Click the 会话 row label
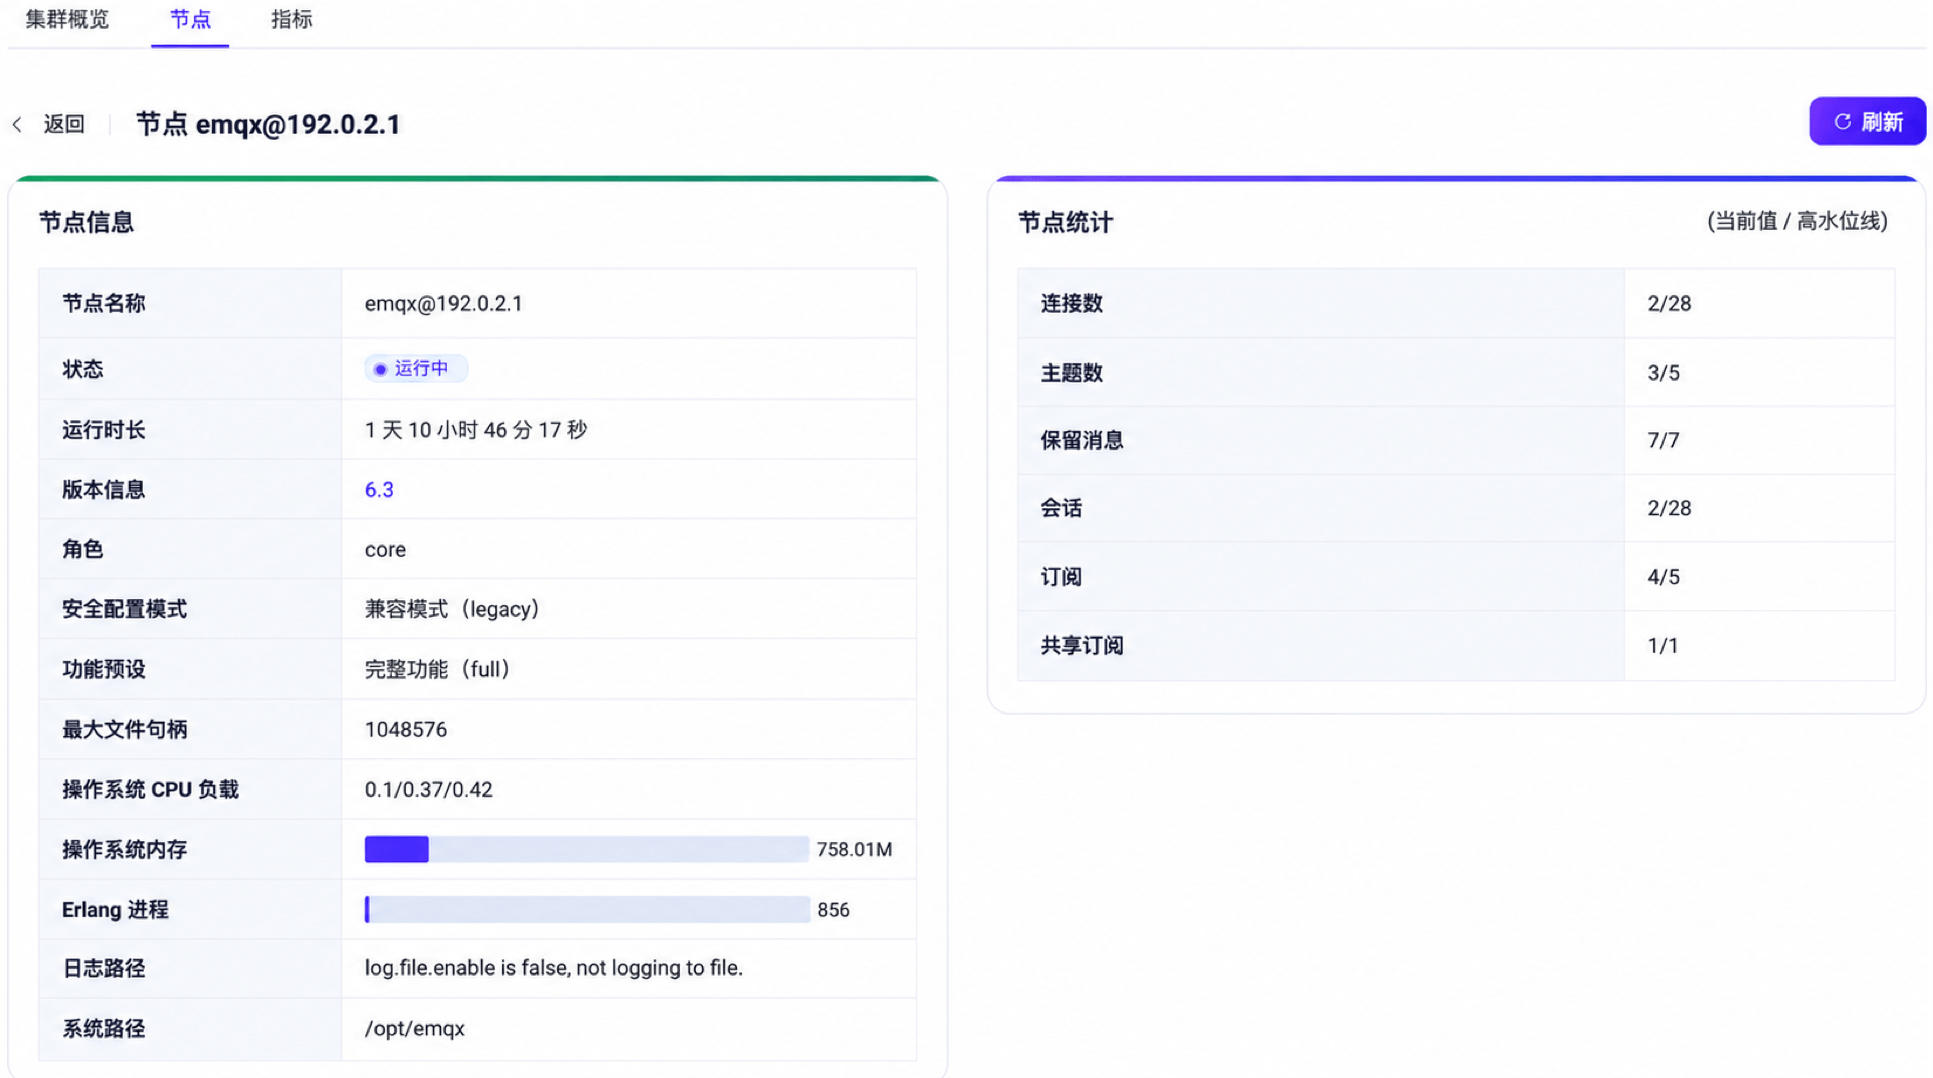The height and width of the screenshot is (1078, 1933). pyautogui.click(x=1061, y=508)
